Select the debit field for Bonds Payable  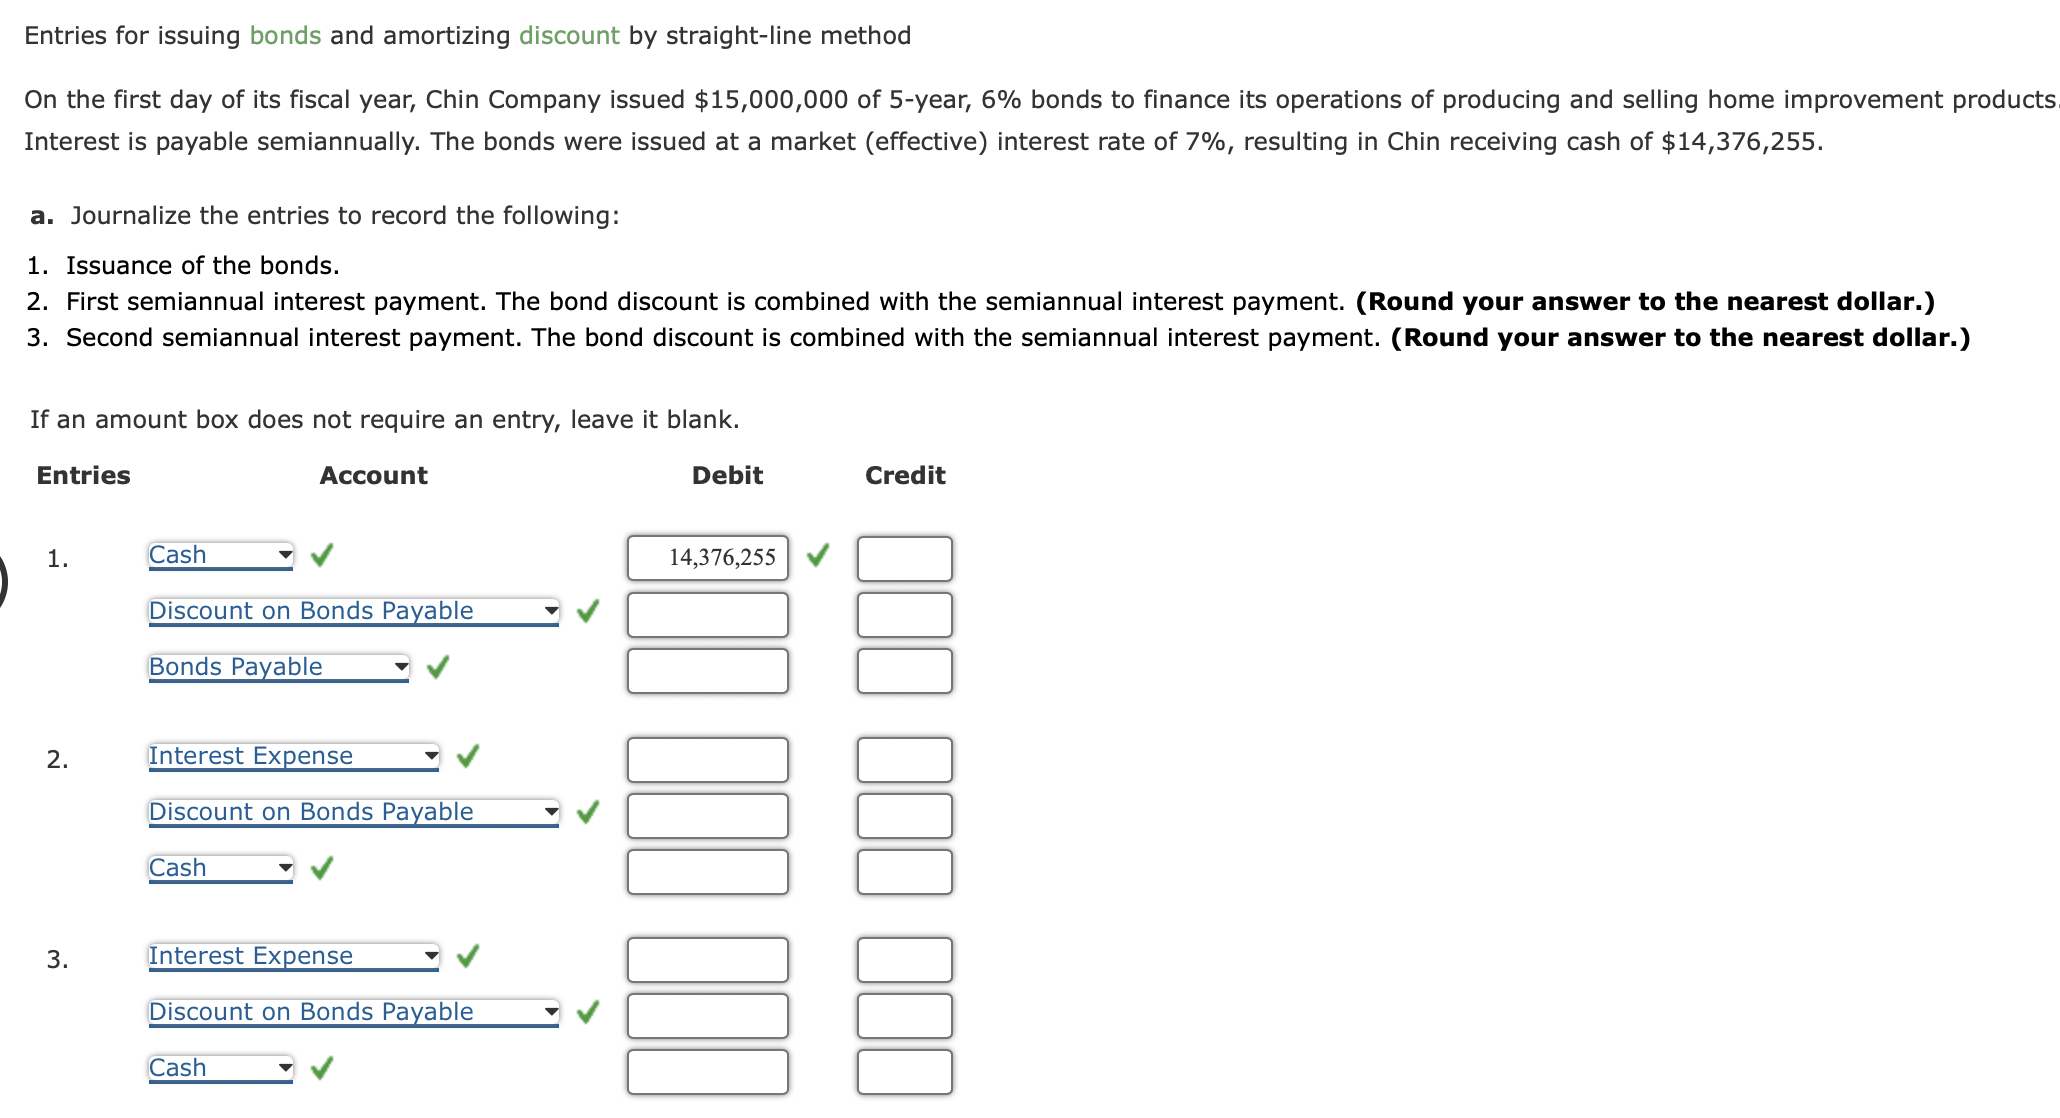point(707,670)
